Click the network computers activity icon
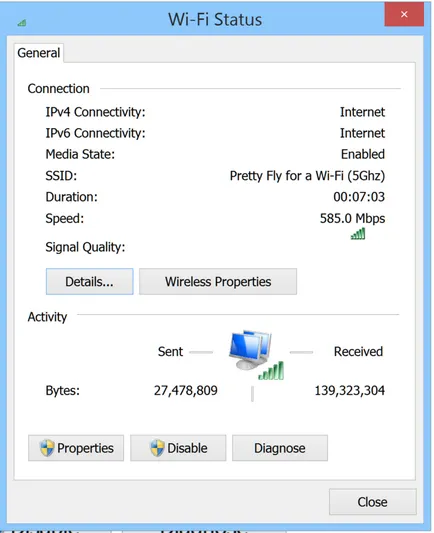Image resolution: width=434 pixels, height=533 pixels. [x=256, y=355]
